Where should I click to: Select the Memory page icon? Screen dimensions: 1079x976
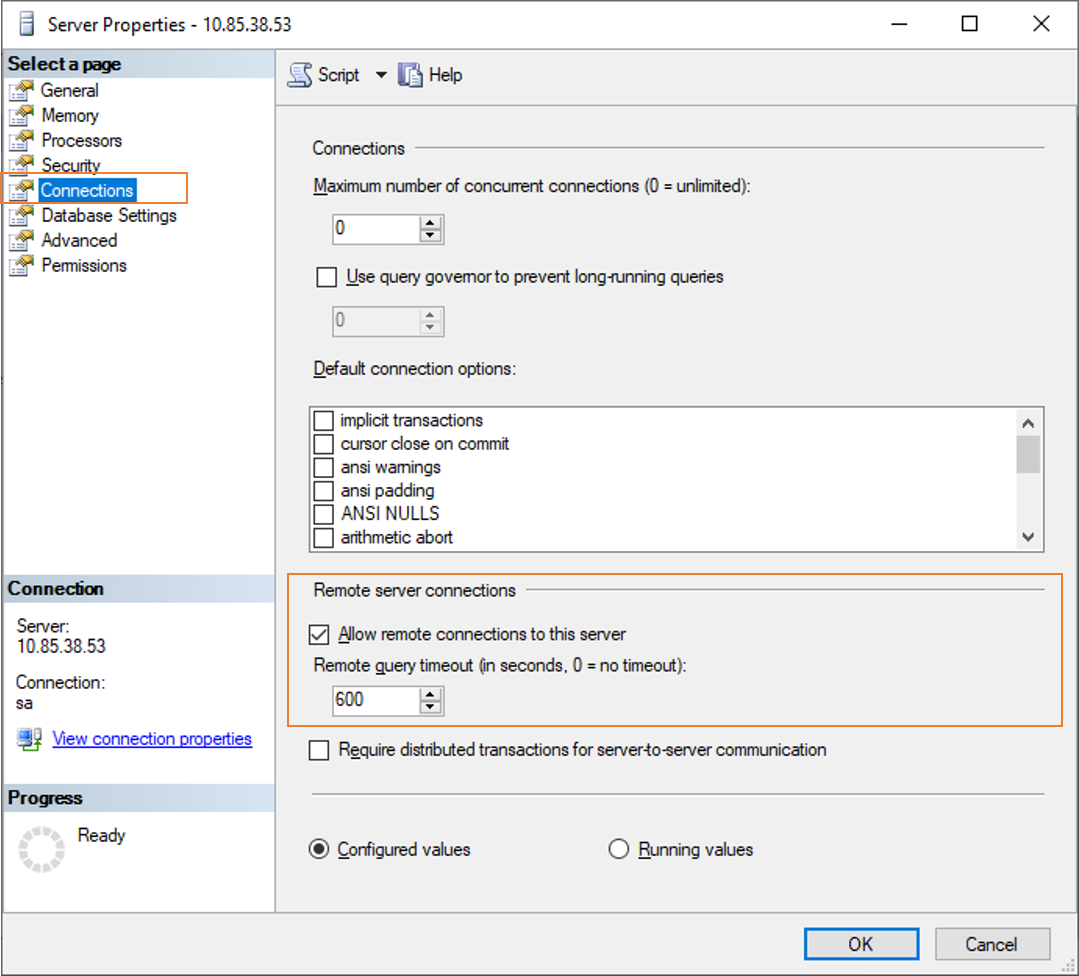click(x=21, y=115)
